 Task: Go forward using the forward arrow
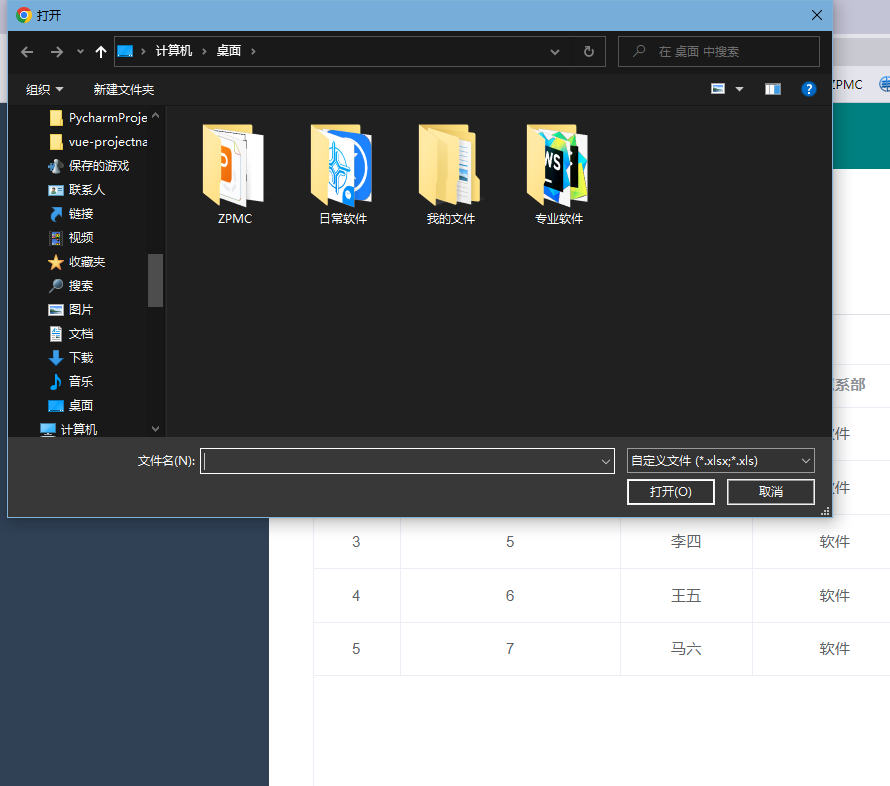point(57,52)
